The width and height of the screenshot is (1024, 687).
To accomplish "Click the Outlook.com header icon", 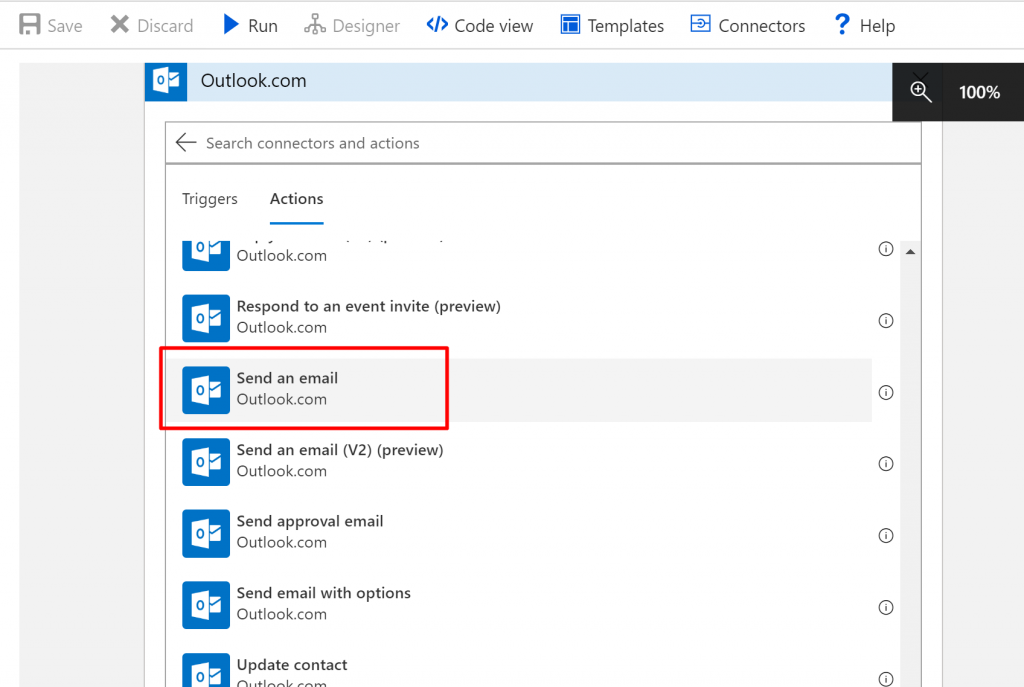I will pyautogui.click(x=166, y=82).
